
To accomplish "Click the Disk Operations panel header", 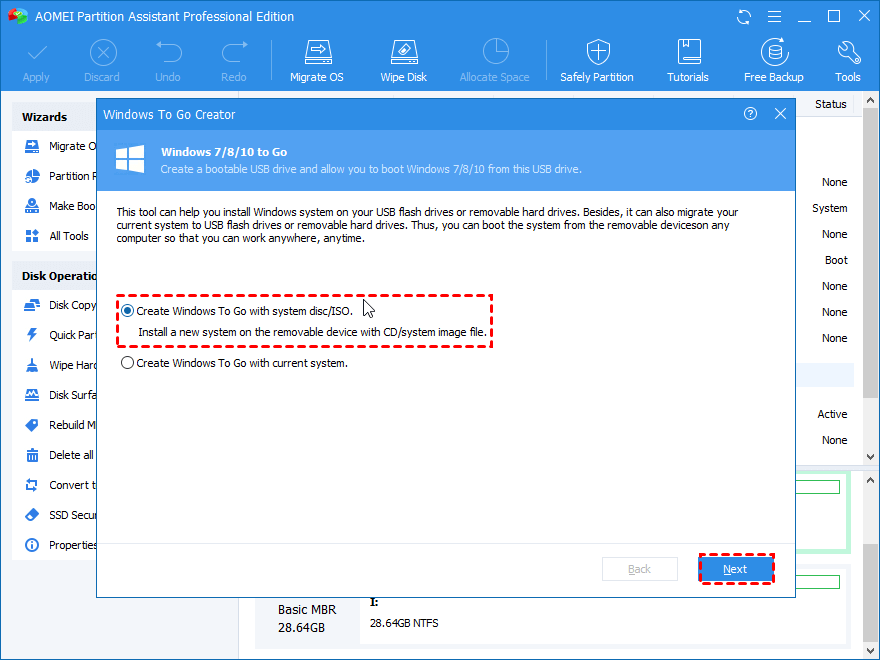I will [x=54, y=276].
